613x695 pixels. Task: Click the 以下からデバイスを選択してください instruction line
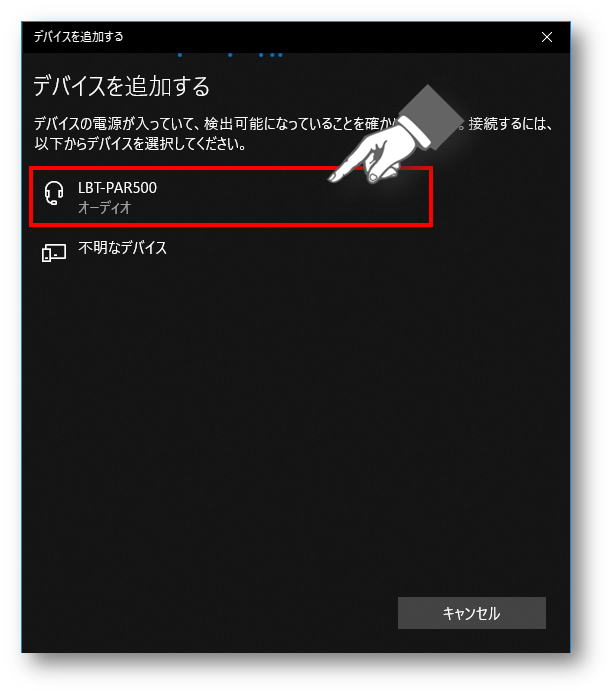140,144
